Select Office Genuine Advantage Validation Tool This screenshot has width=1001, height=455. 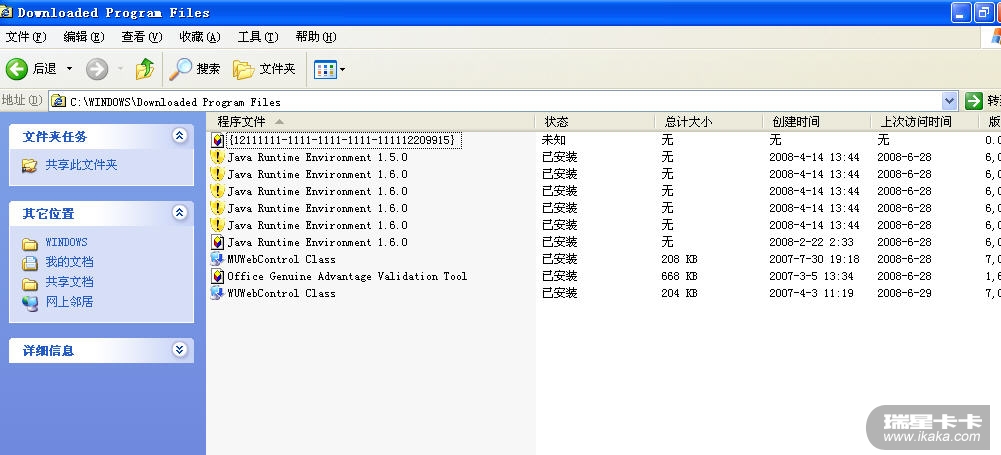[347, 276]
